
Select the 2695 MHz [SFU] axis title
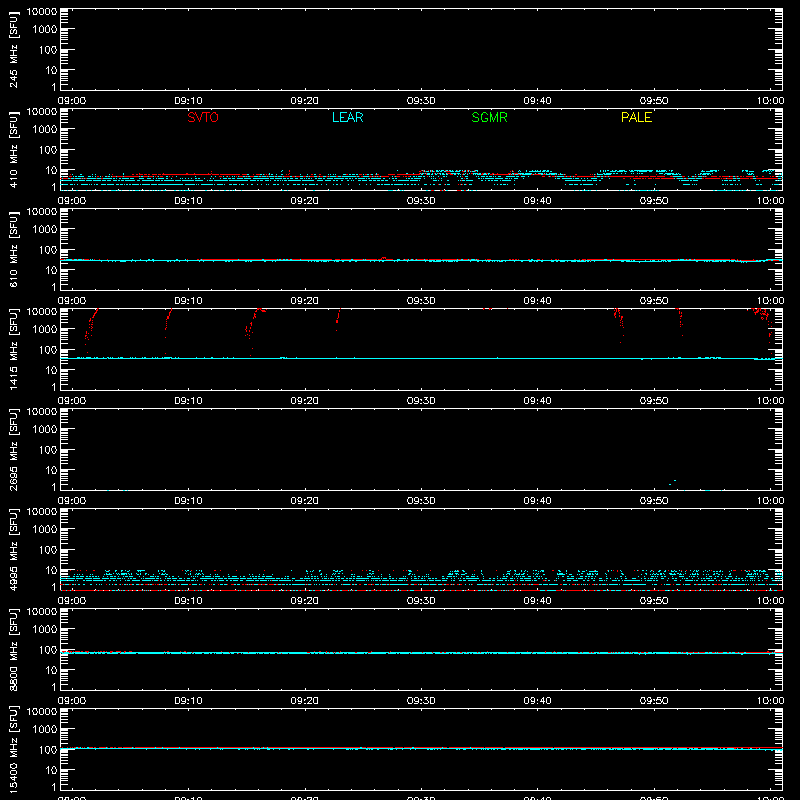coord(13,449)
